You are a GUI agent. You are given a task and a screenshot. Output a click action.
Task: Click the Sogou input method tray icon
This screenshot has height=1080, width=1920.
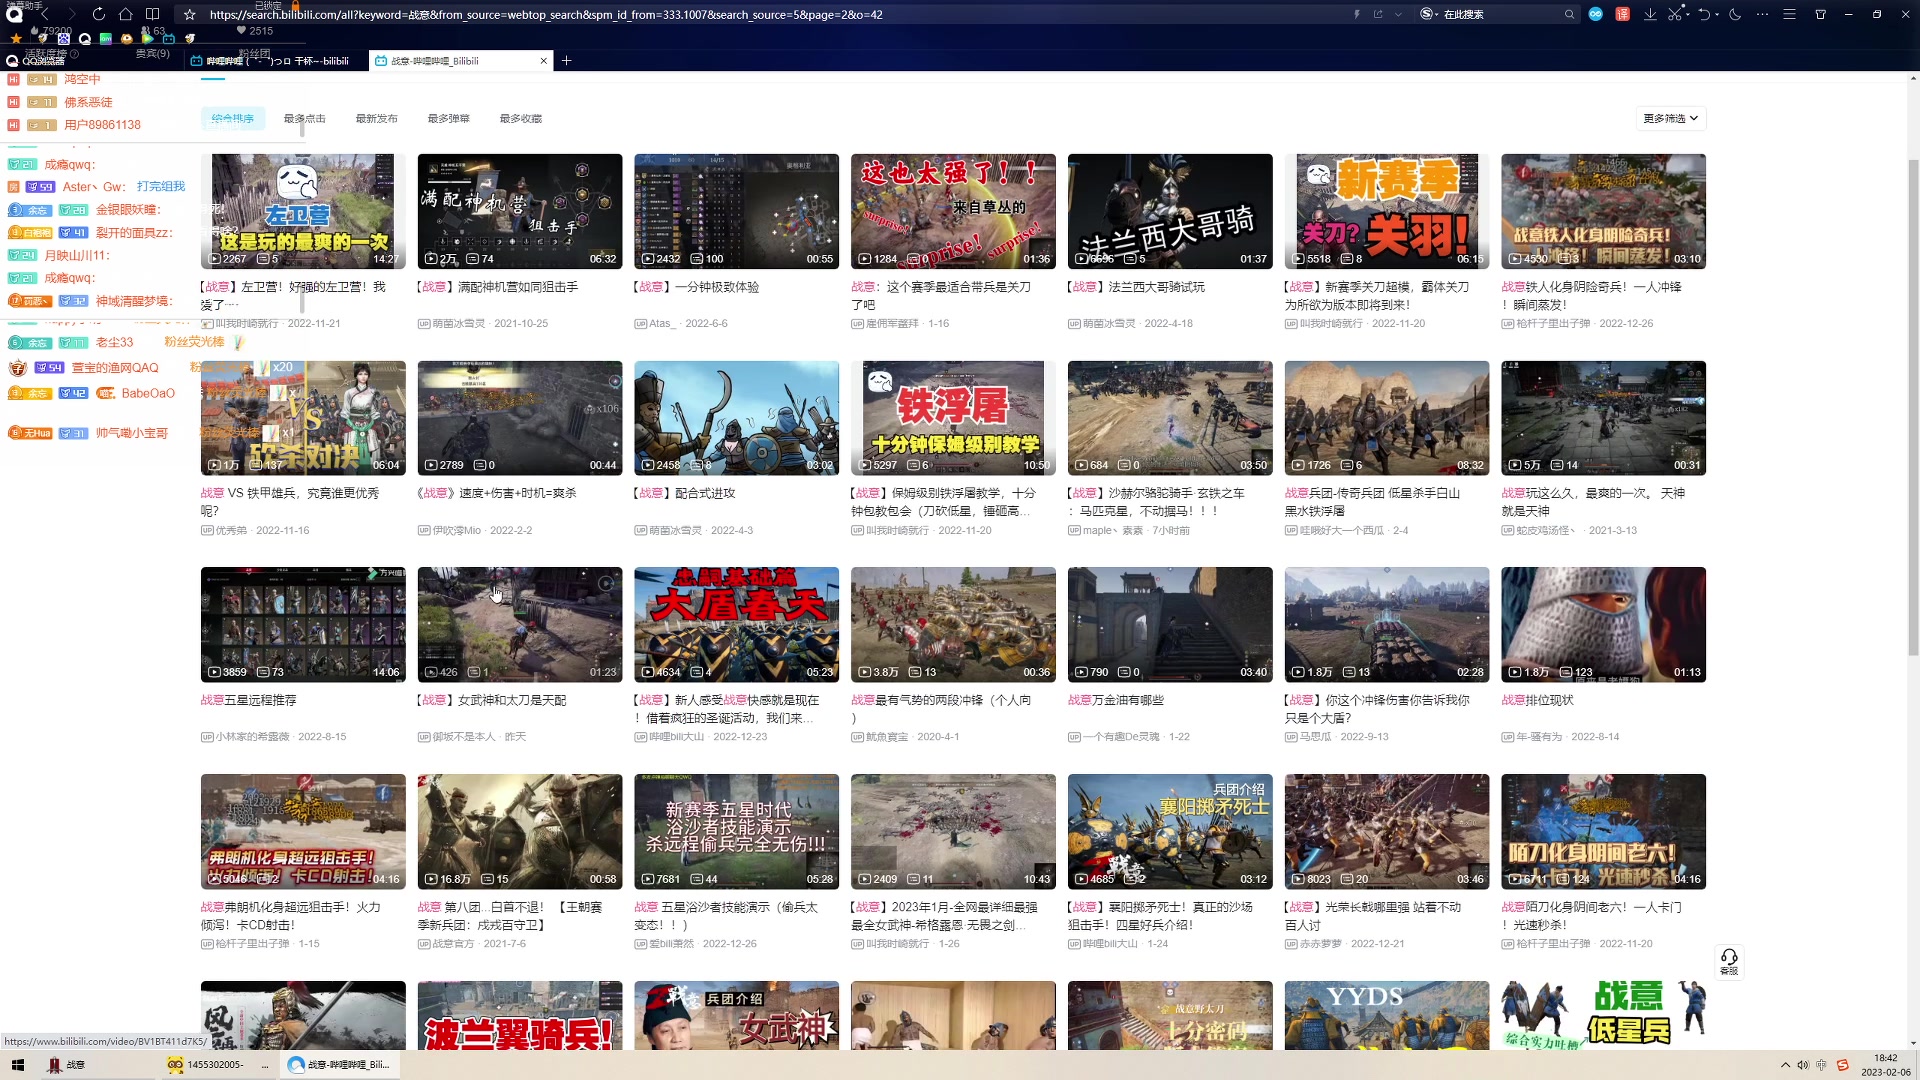click(x=1842, y=1065)
